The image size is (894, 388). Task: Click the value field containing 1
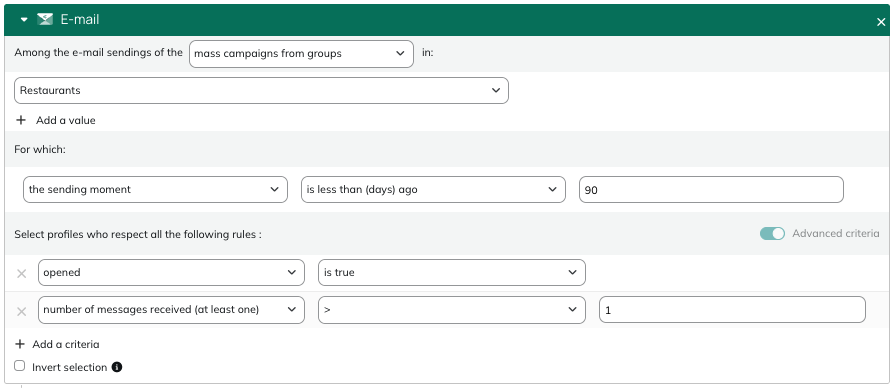click(732, 310)
